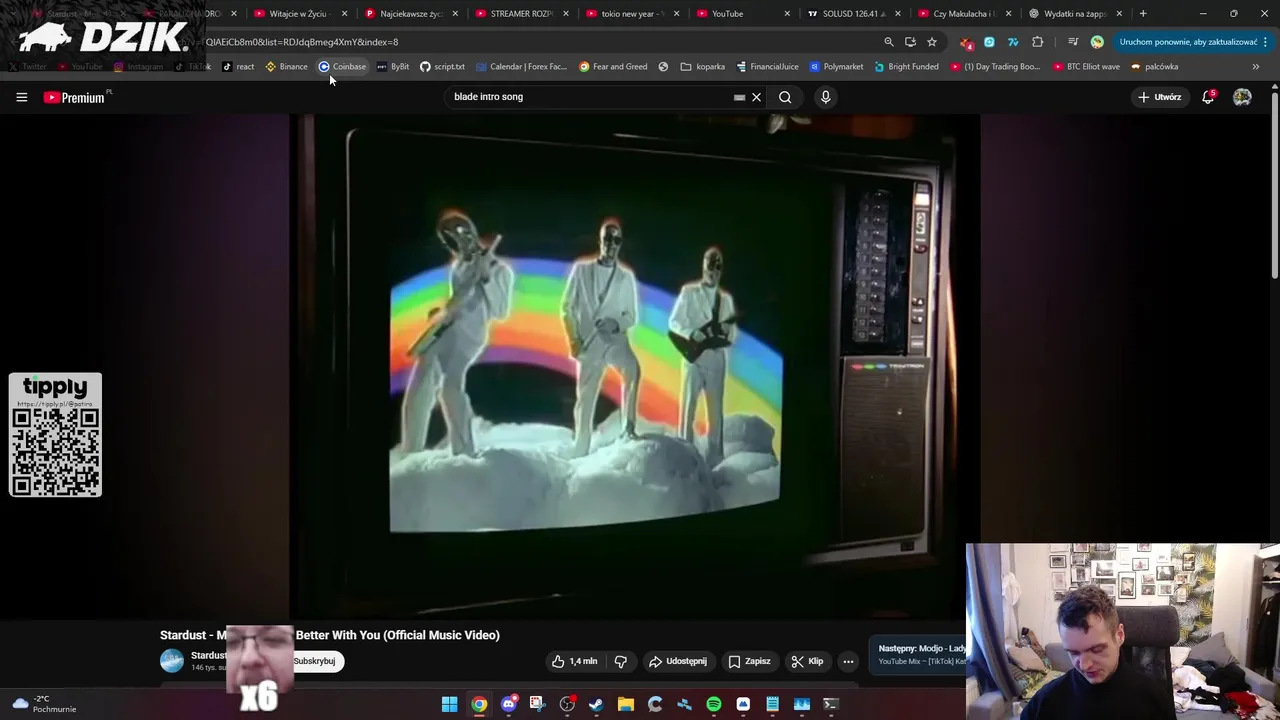The width and height of the screenshot is (1280, 720).
Task: Show more bookmarks with the double chevron
Action: pyautogui.click(x=1255, y=67)
